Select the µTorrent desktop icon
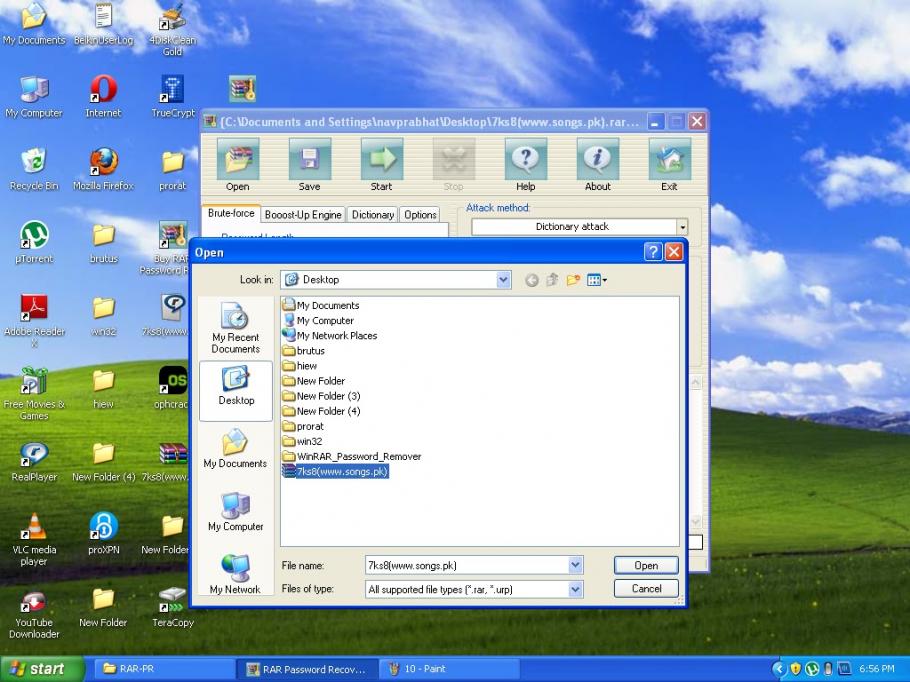 point(34,243)
